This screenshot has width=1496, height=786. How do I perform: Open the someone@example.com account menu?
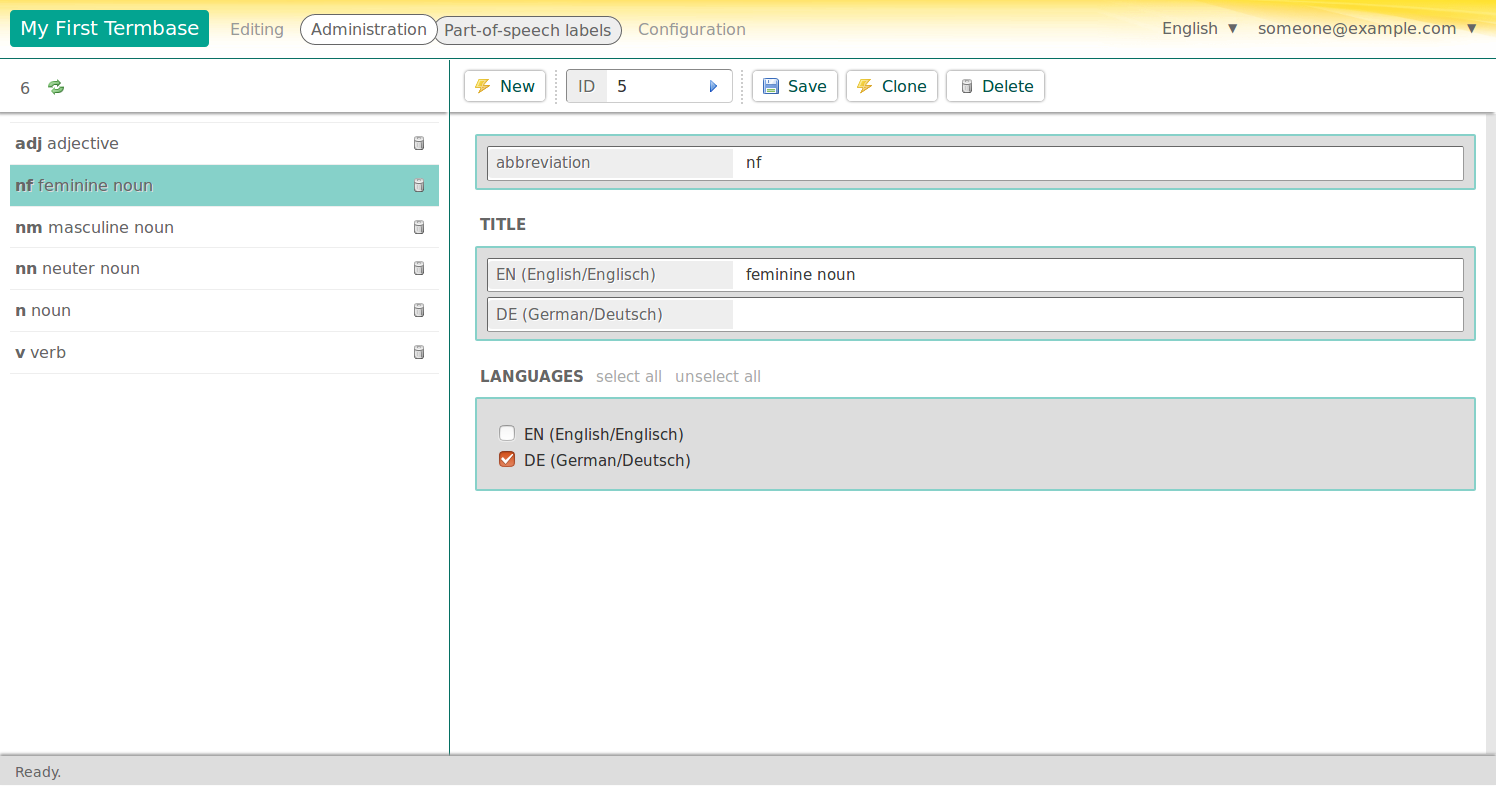click(x=1367, y=28)
